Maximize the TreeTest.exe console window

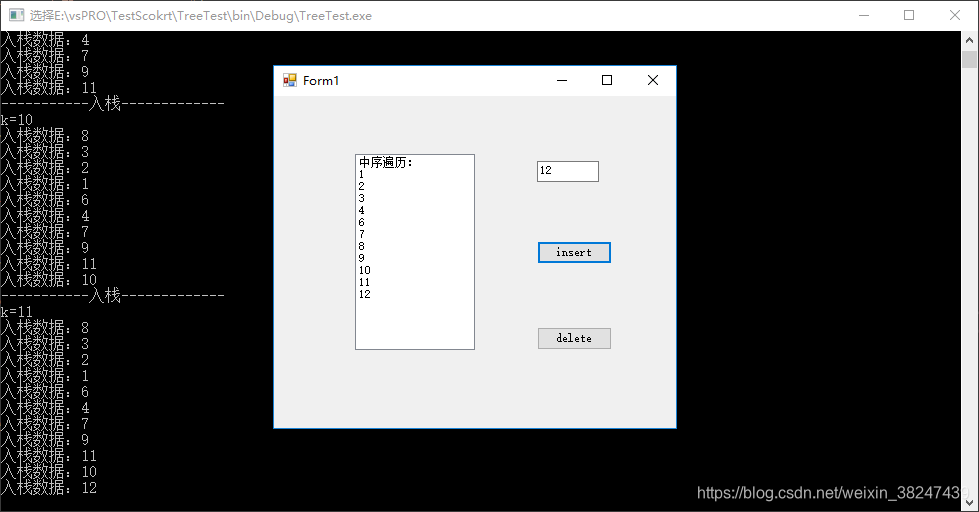[909, 15]
